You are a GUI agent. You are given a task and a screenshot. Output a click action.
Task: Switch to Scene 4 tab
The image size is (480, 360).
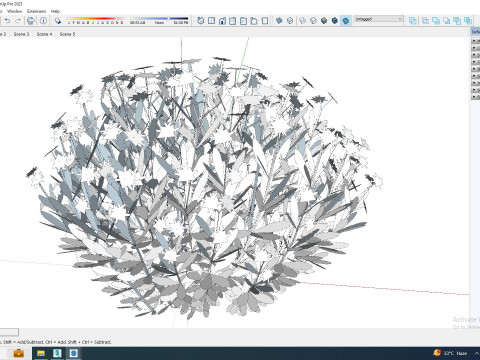pos(44,34)
